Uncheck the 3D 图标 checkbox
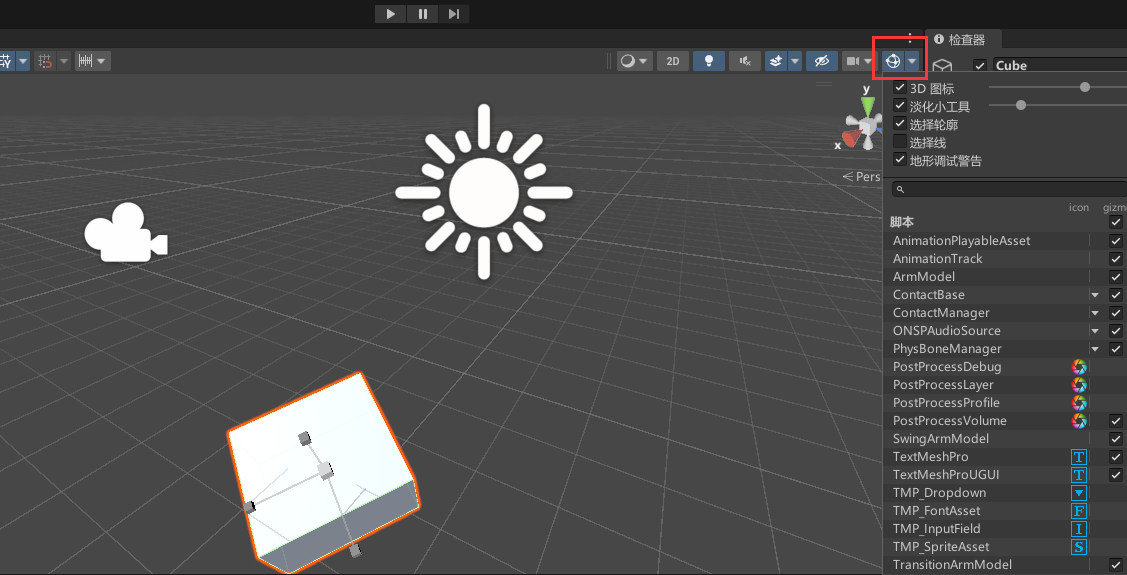The width and height of the screenshot is (1127, 575). point(900,88)
